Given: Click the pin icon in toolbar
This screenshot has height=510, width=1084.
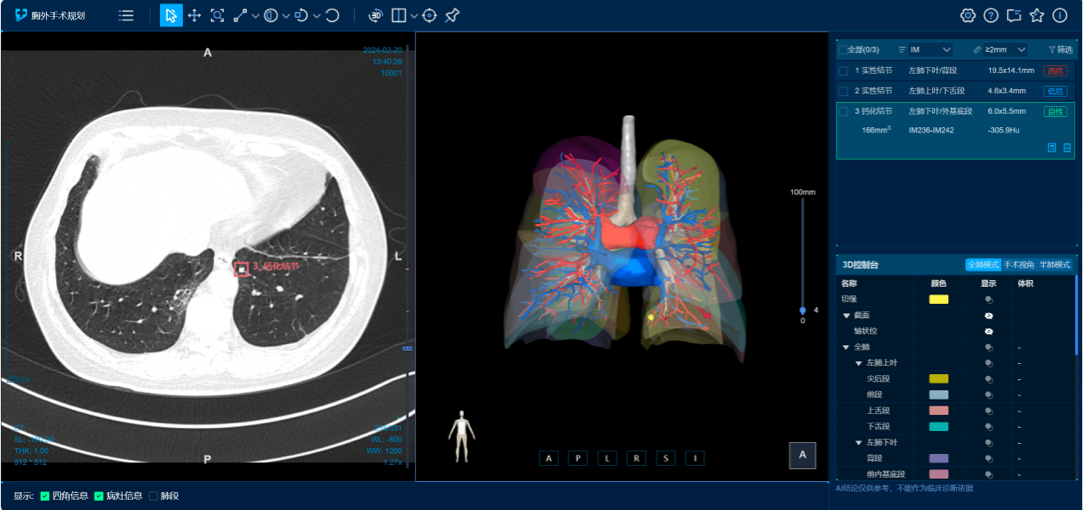Looking at the screenshot, I should point(452,16).
